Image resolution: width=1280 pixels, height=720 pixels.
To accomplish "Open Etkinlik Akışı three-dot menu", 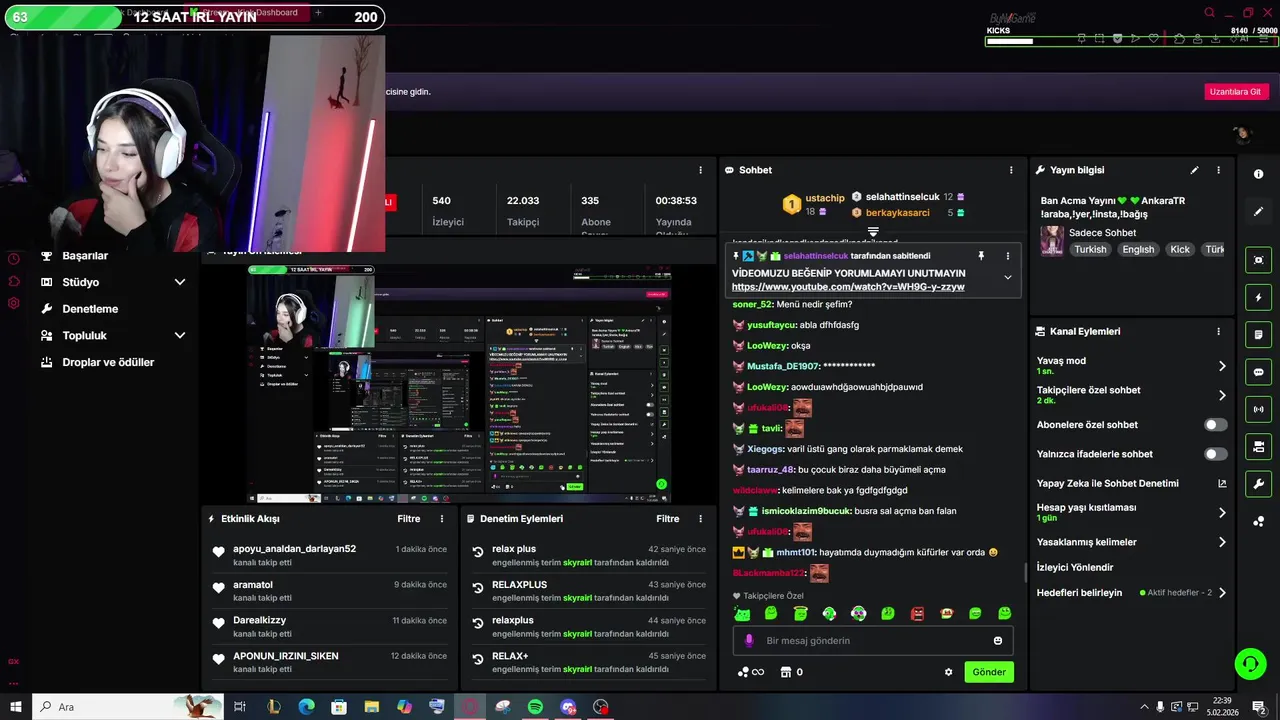I will 442,519.
